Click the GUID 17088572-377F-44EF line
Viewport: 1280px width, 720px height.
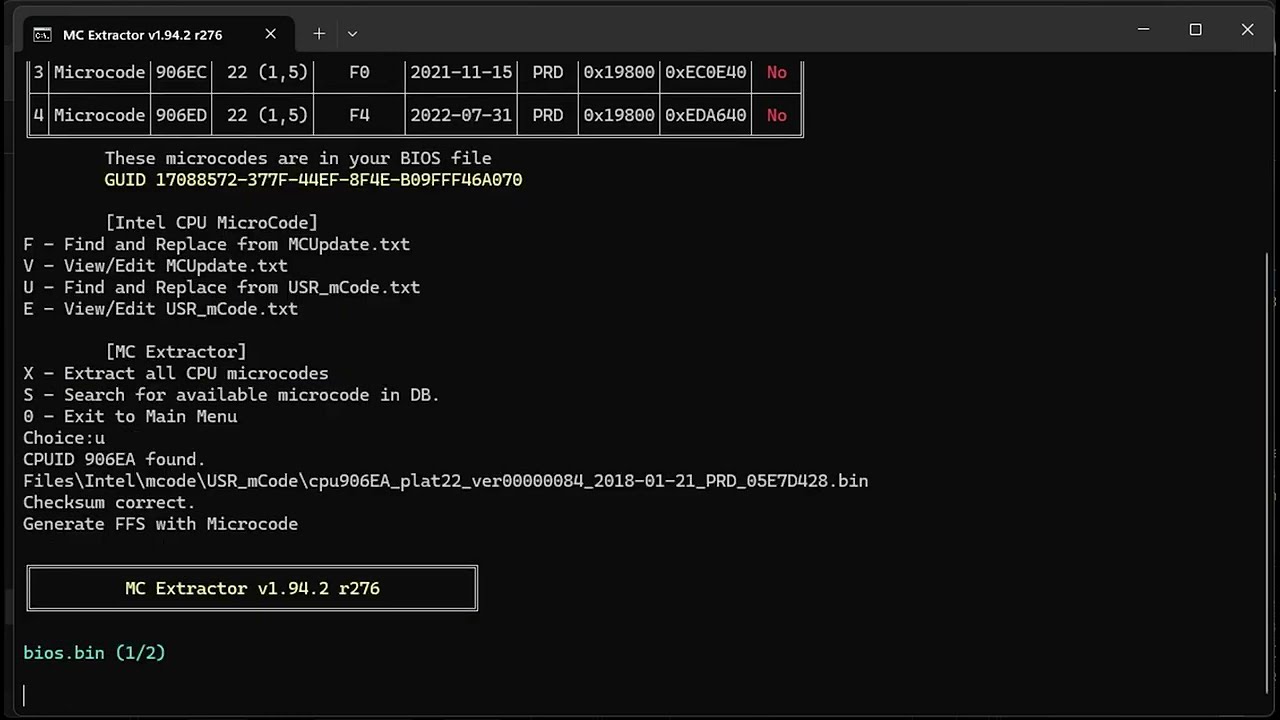313,180
